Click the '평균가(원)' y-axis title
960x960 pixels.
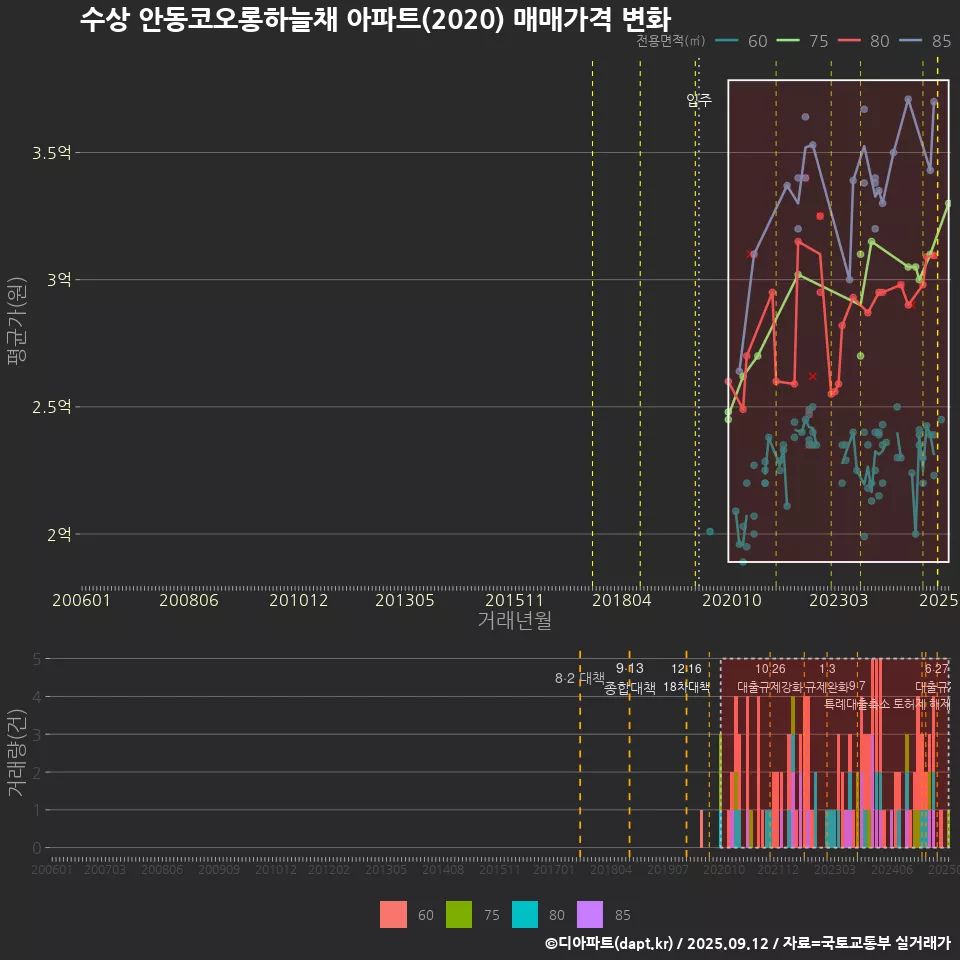coord(17,321)
